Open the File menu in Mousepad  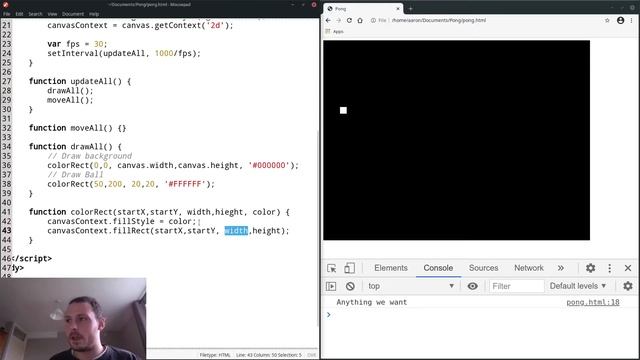[7, 14]
